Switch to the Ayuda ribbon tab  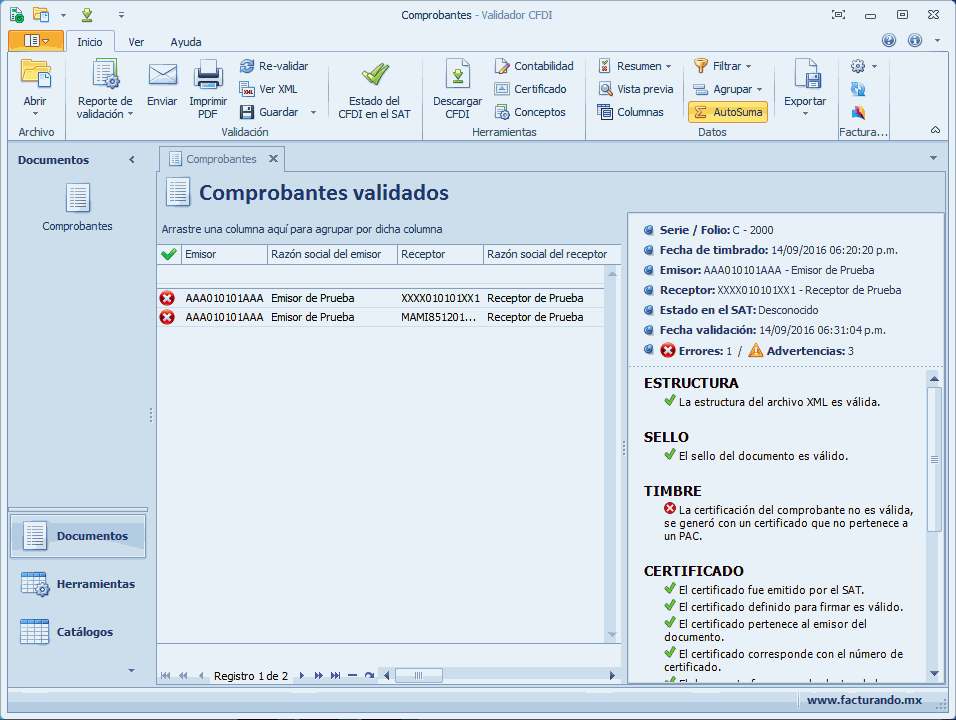[x=185, y=42]
